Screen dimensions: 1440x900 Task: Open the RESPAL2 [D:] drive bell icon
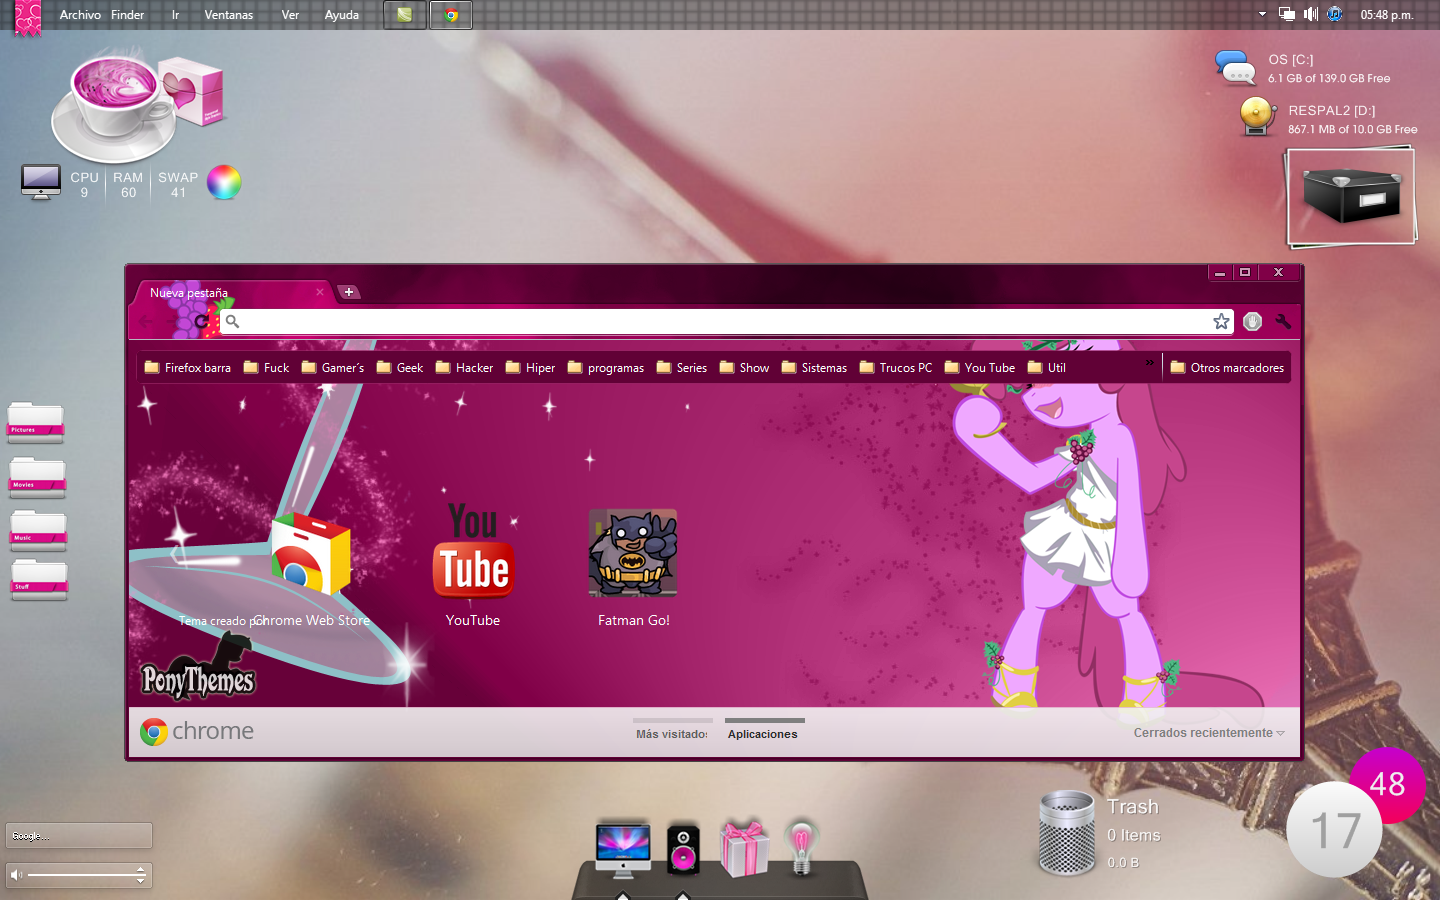[x=1257, y=116]
